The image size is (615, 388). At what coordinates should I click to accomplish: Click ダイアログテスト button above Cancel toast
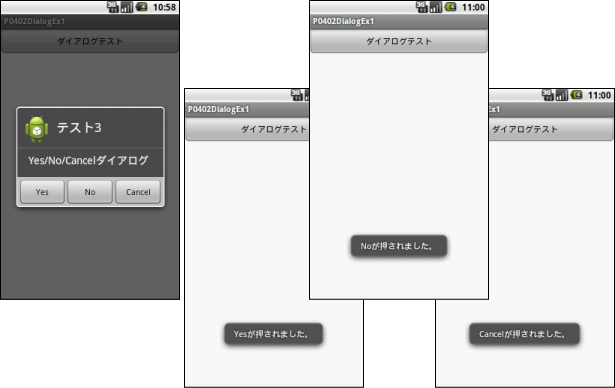(551, 129)
